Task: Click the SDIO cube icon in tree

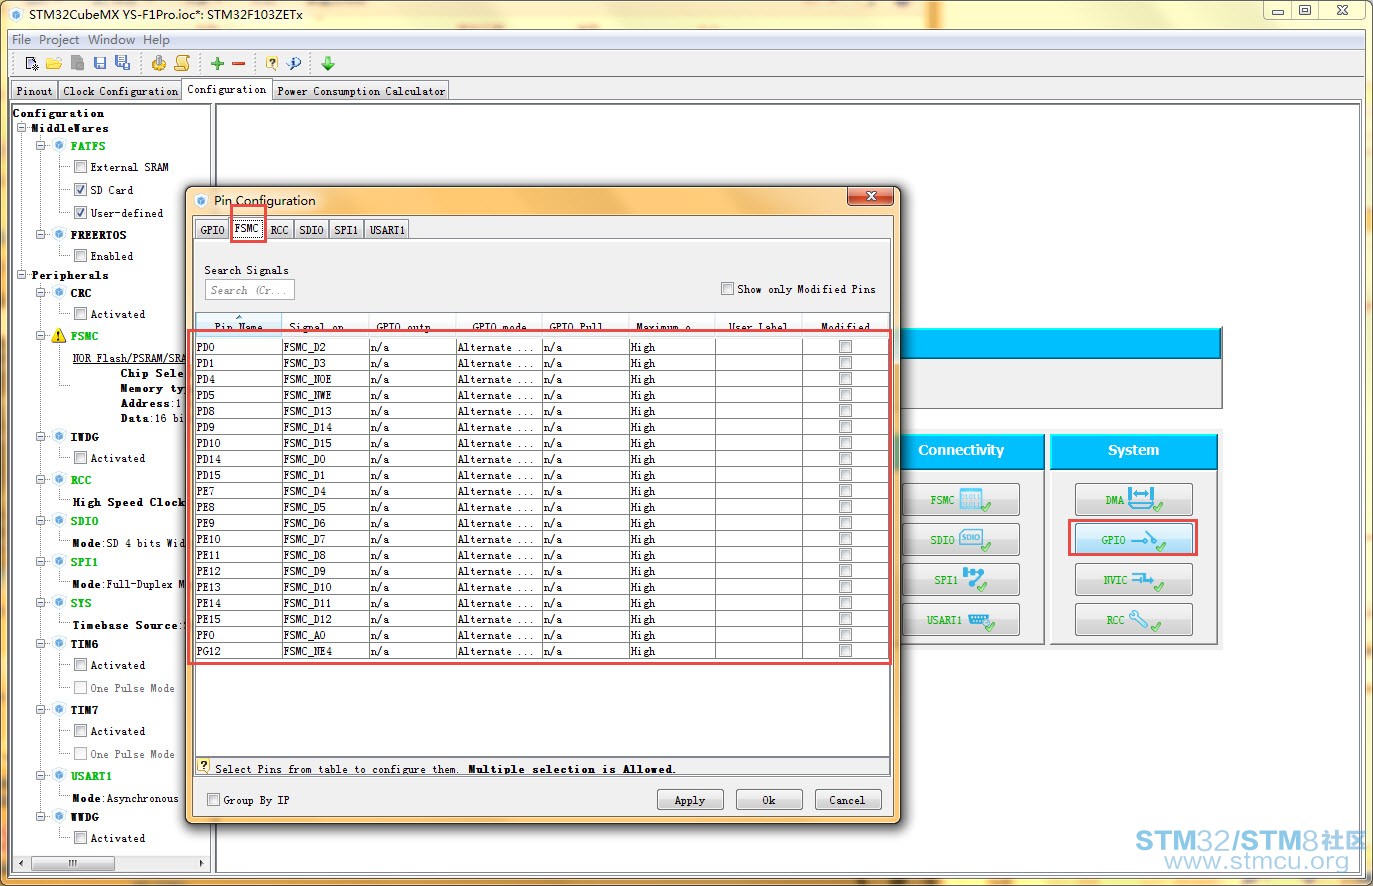Action: pyautogui.click(x=59, y=521)
